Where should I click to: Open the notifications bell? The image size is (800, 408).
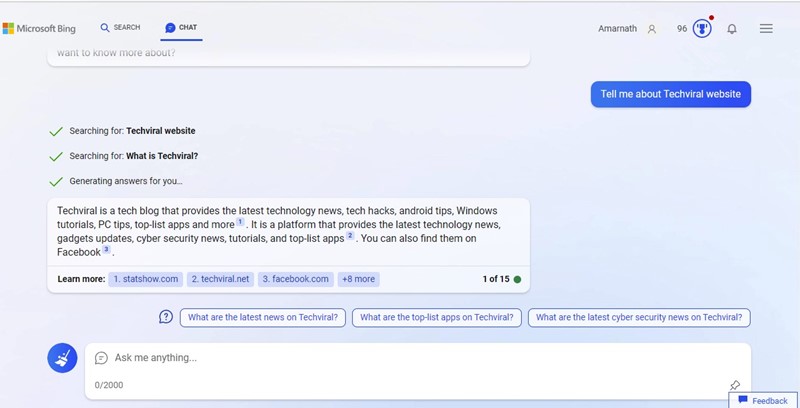[x=732, y=29]
